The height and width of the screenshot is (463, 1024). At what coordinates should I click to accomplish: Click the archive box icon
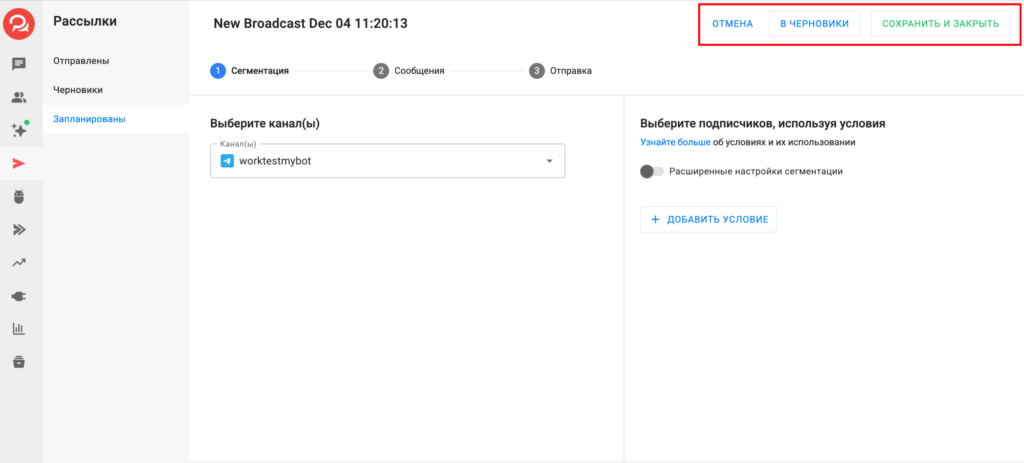[19, 361]
